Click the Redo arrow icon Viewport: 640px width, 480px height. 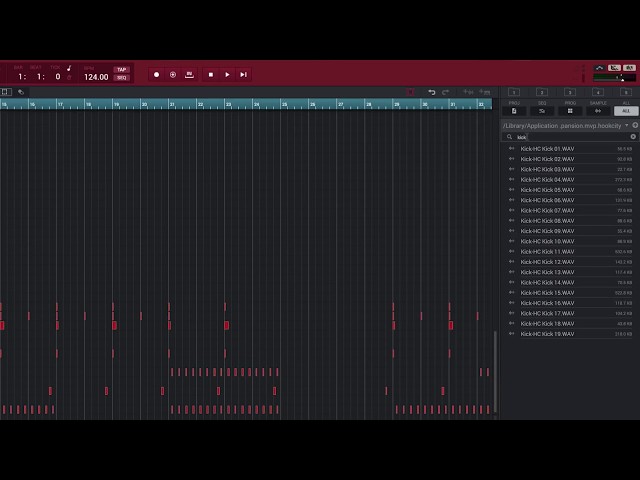click(x=445, y=92)
